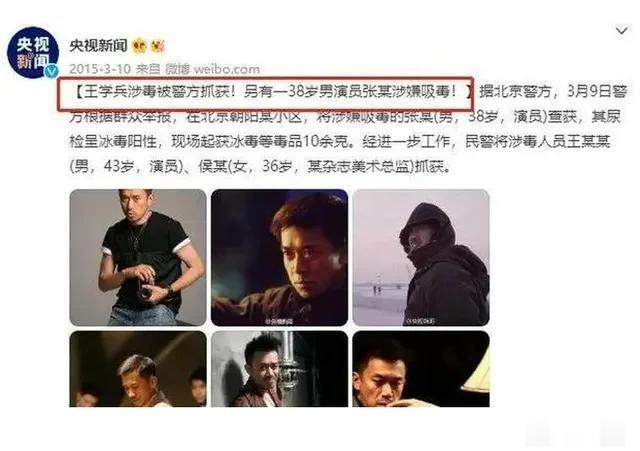
Task: Open the 2015-3-10 post timestamp
Action: 100,69
